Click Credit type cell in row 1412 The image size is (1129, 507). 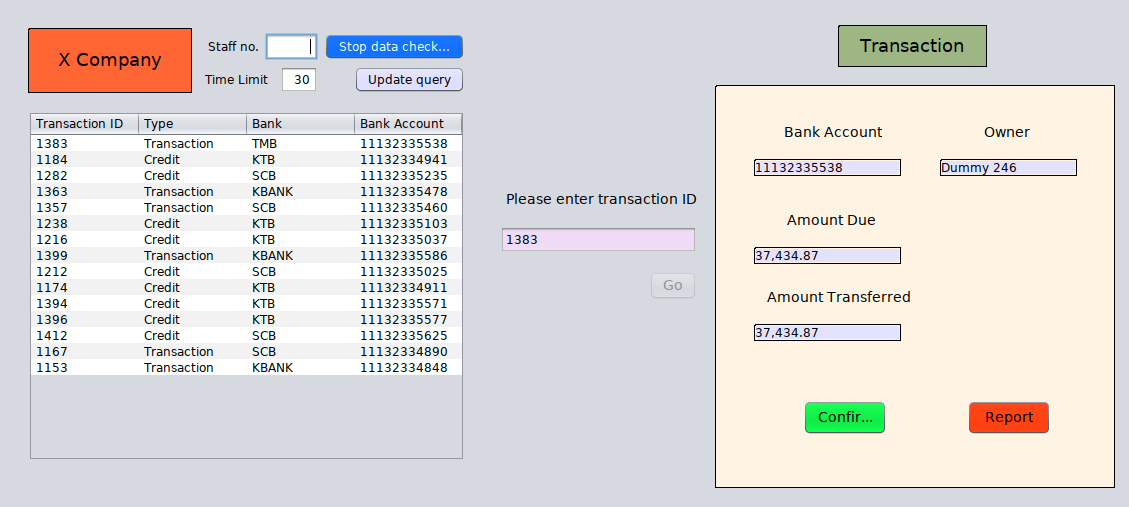pyautogui.click(x=192, y=336)
